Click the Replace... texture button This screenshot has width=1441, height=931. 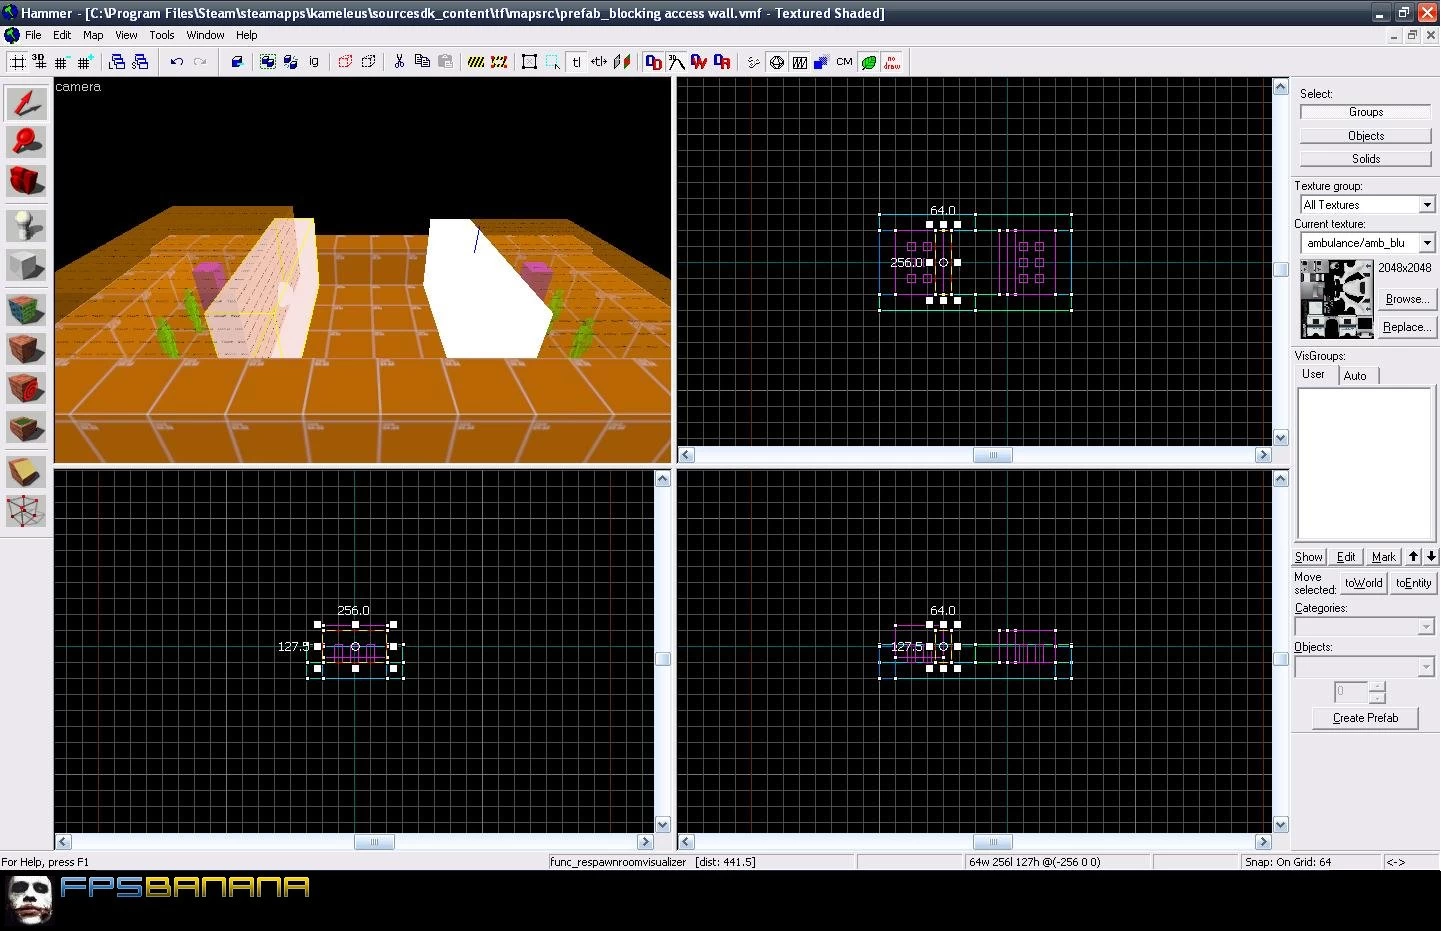point(1407,327)
